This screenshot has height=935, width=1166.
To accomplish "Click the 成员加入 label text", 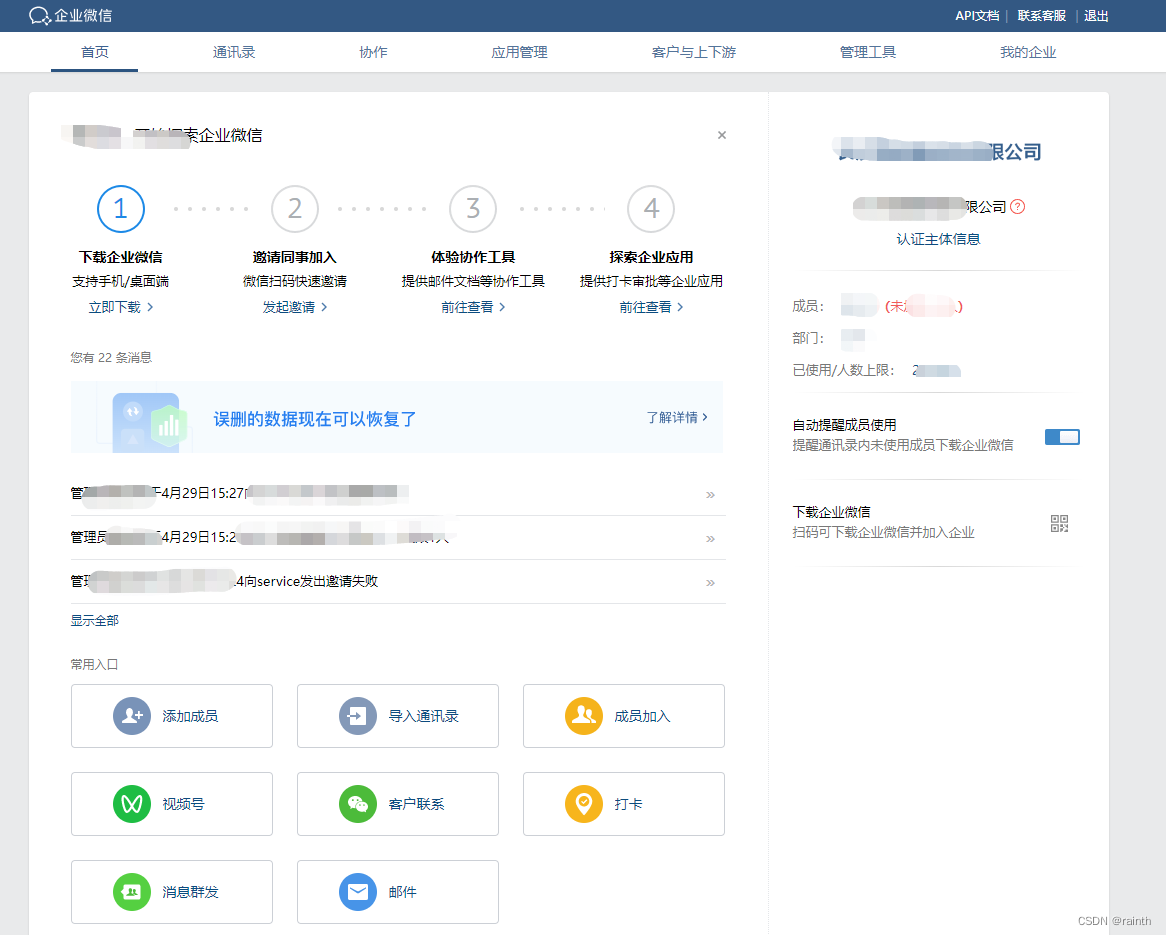I will 642,716.
